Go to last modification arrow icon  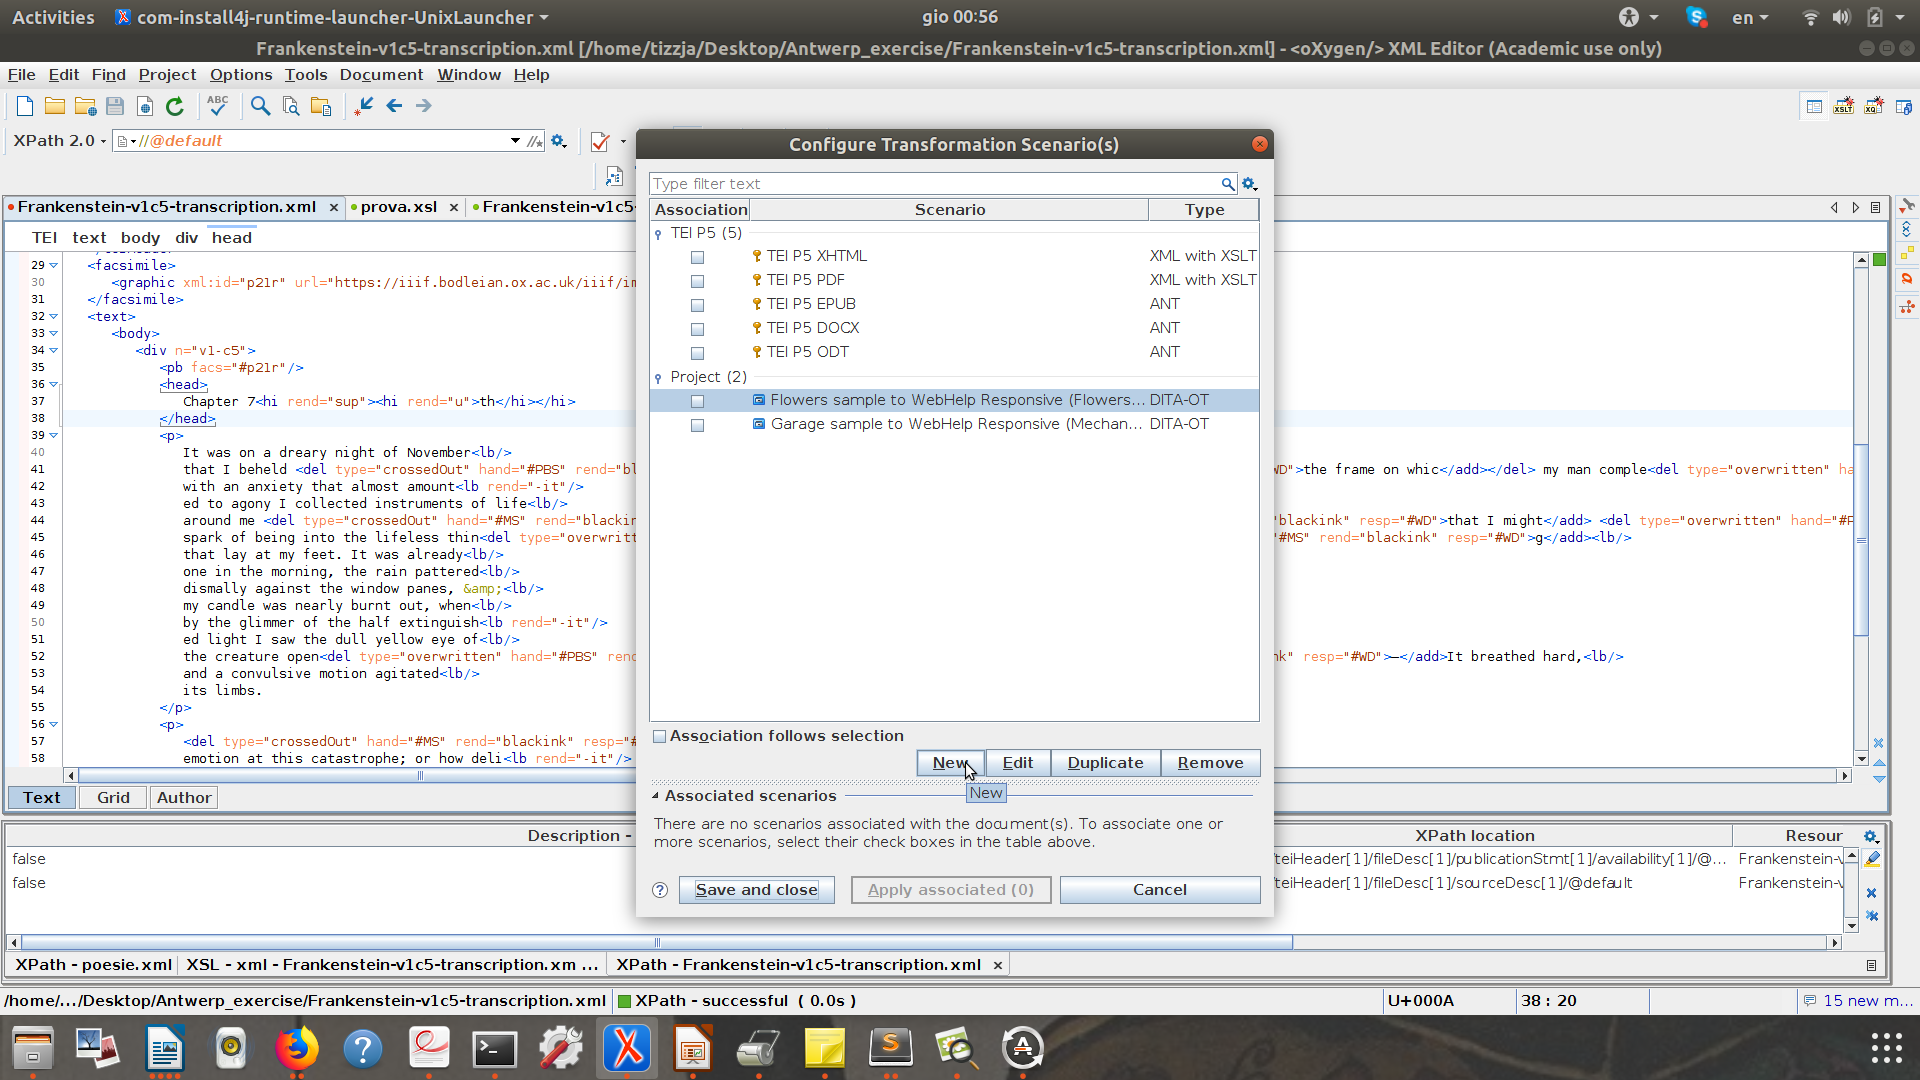(364, 106)
